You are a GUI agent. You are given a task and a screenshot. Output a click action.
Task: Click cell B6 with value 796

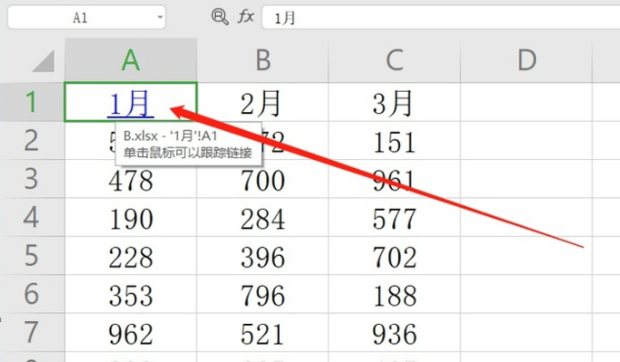point(263,294)
